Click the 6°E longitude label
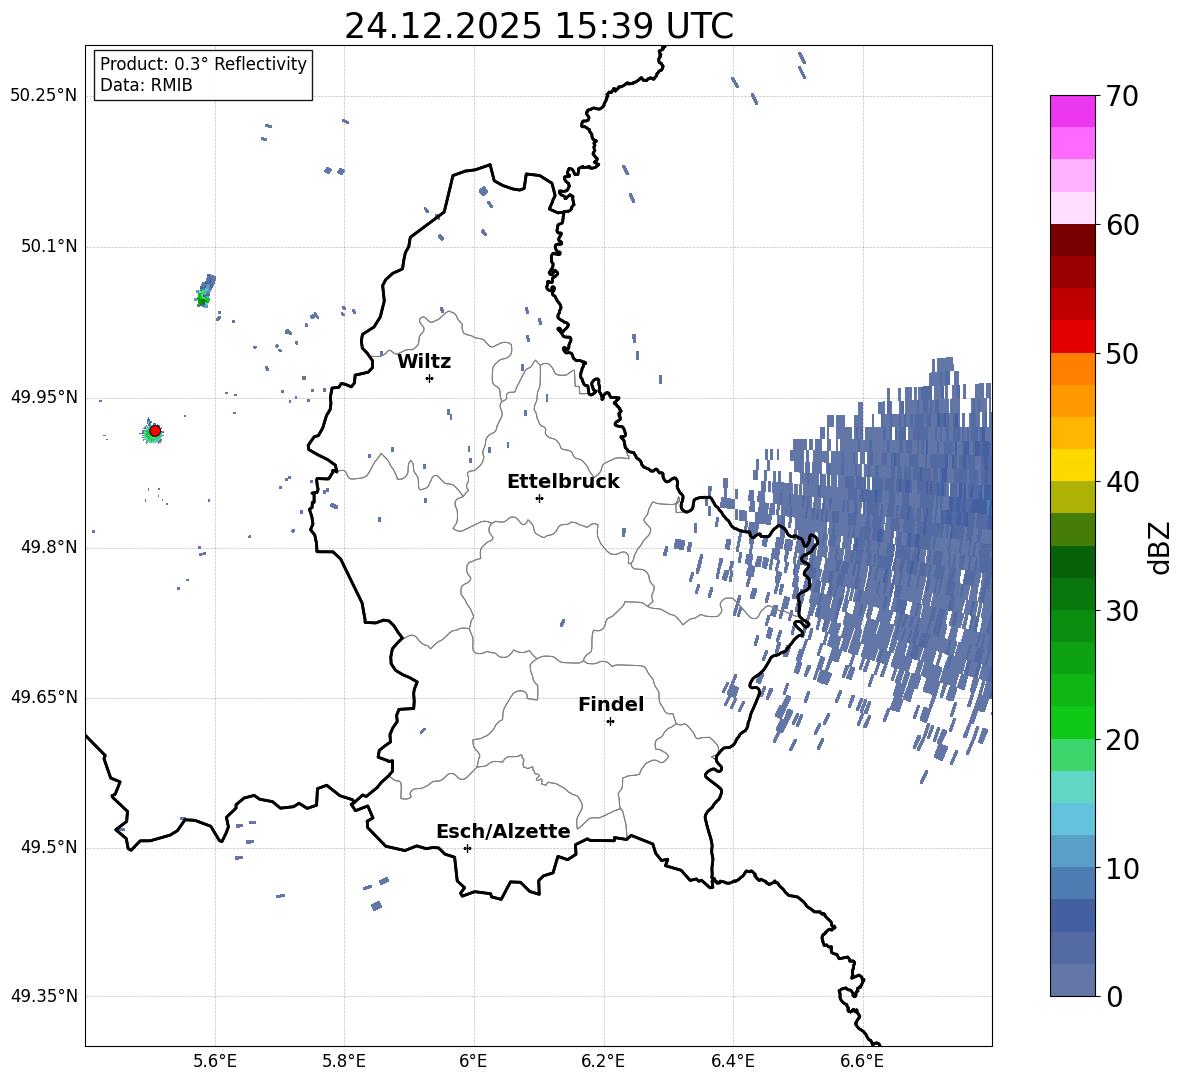 click(473, 1061)
